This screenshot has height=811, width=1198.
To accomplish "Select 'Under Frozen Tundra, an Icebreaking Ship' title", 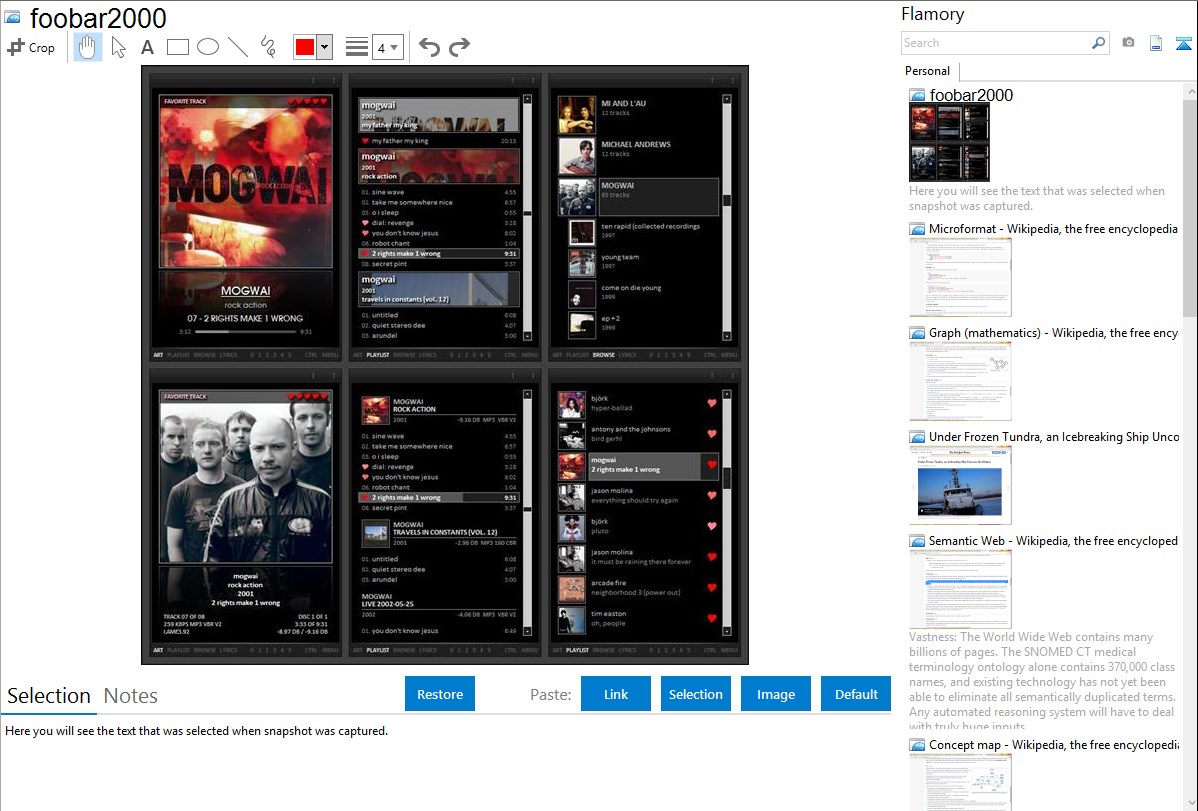I will (1054, 437).
